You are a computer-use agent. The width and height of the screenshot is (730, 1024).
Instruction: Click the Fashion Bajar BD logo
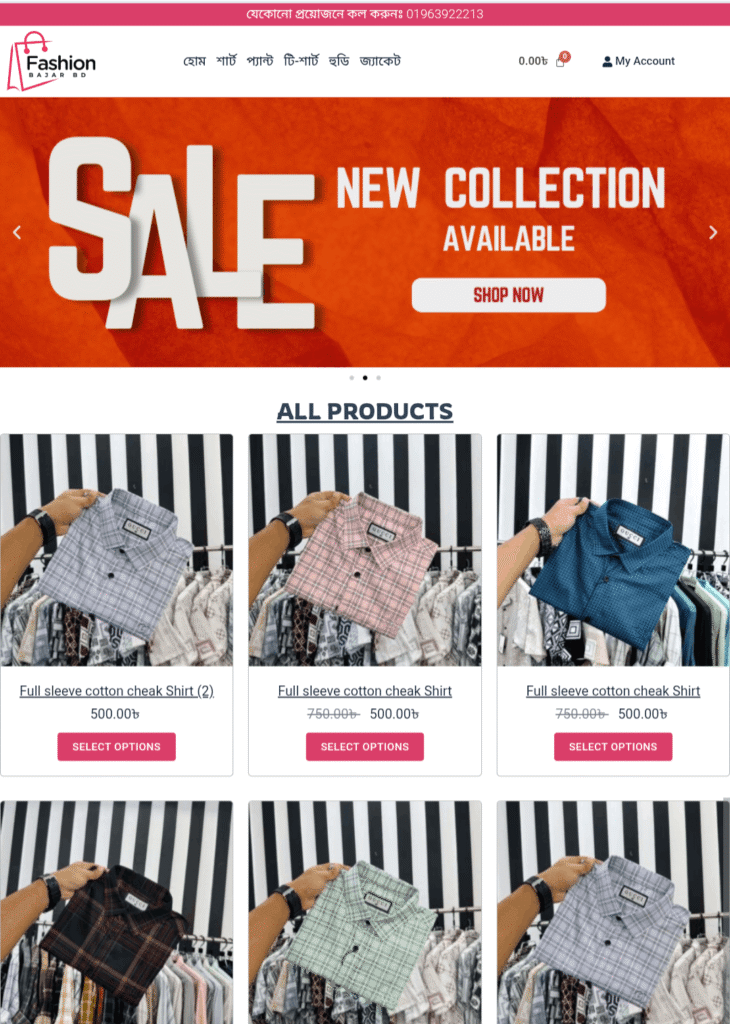pos(52,61)
